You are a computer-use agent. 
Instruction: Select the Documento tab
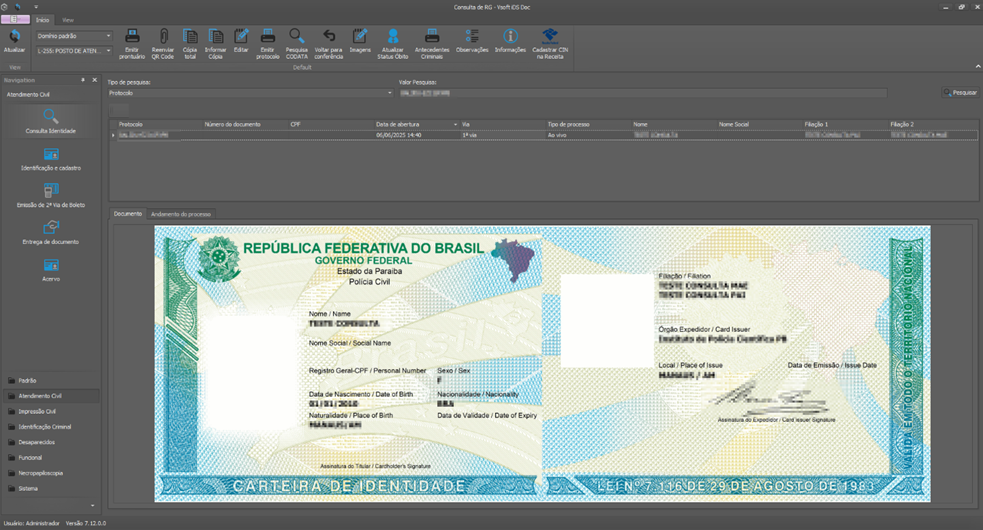[x=128, y=214]
